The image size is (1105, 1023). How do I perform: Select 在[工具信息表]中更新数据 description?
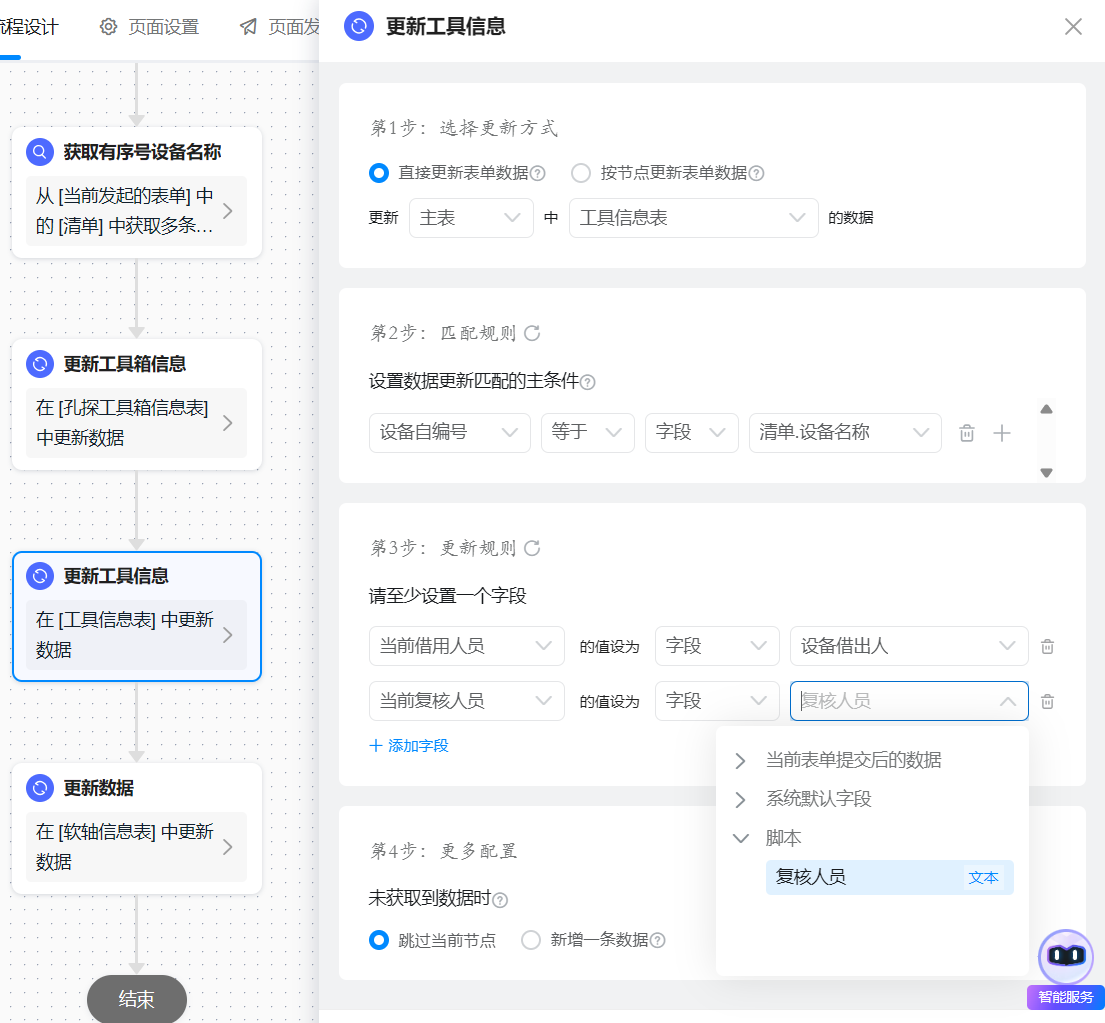136,635
